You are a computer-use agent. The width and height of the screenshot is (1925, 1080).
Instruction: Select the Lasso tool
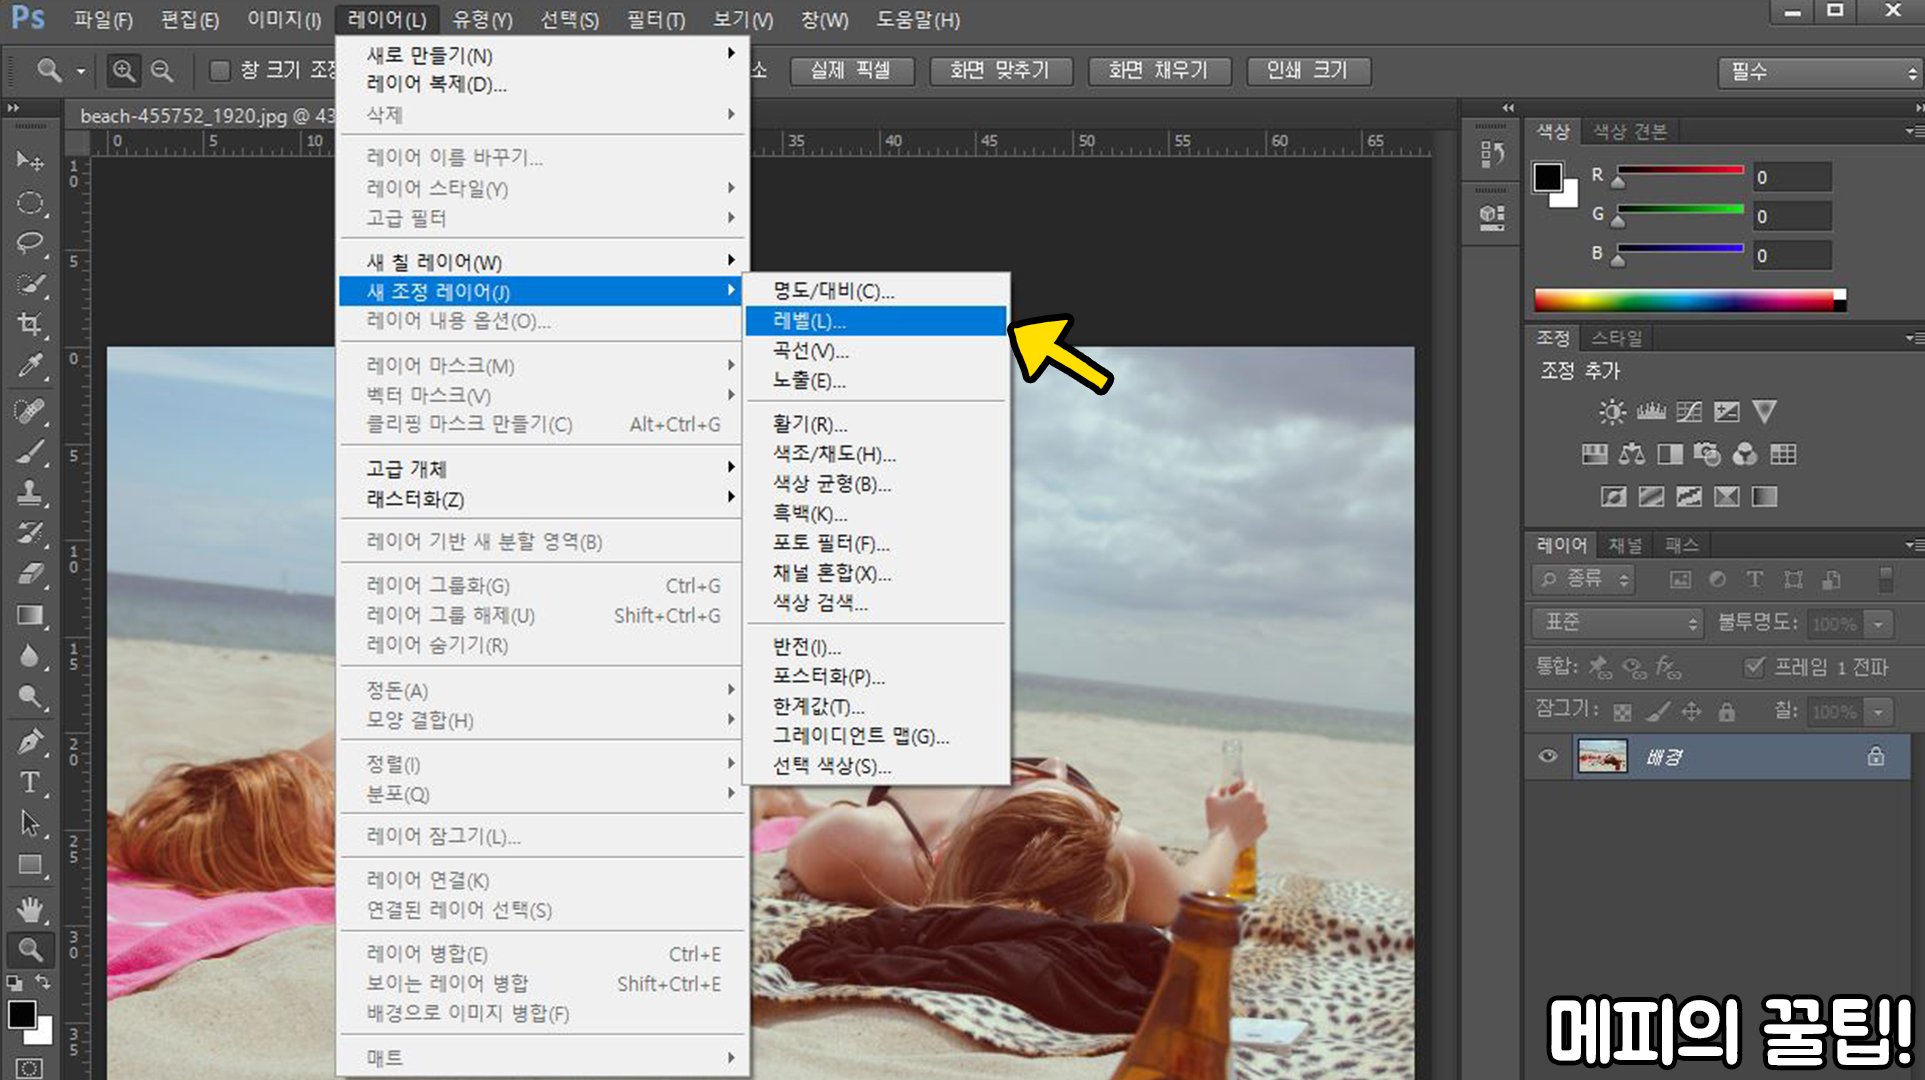(x=30, y=243)
